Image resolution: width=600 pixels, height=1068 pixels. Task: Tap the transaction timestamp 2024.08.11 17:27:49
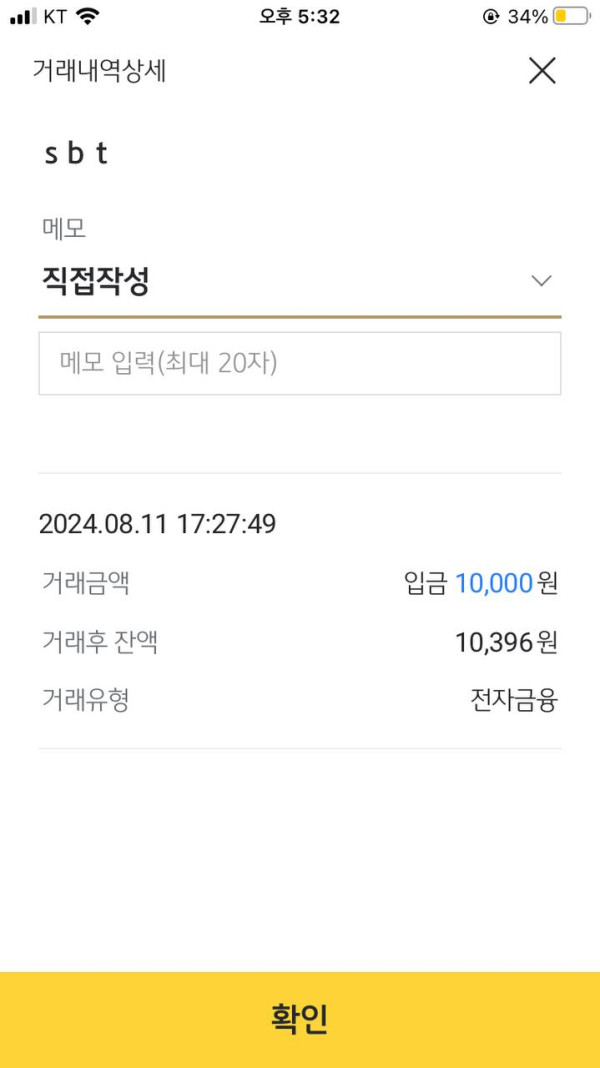click(x=157, y=524)
